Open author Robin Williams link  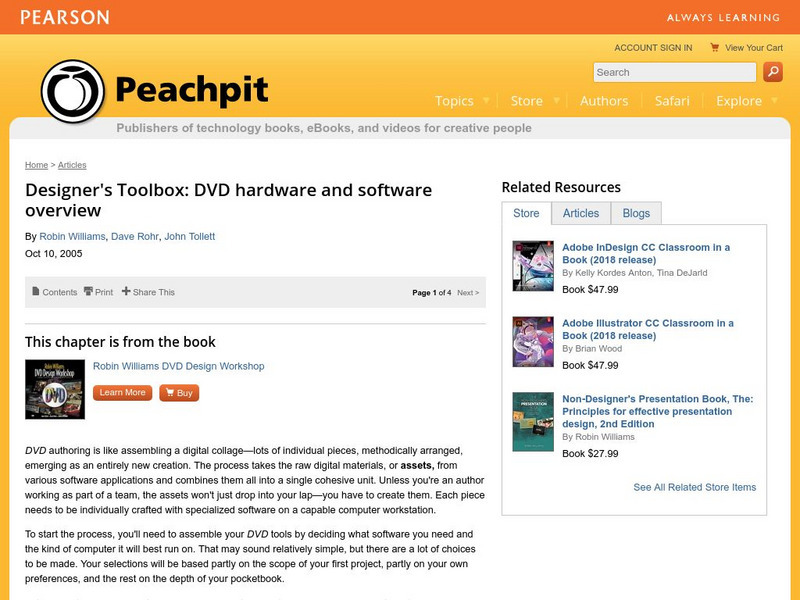pyautogui.click(x=72, y=236)
